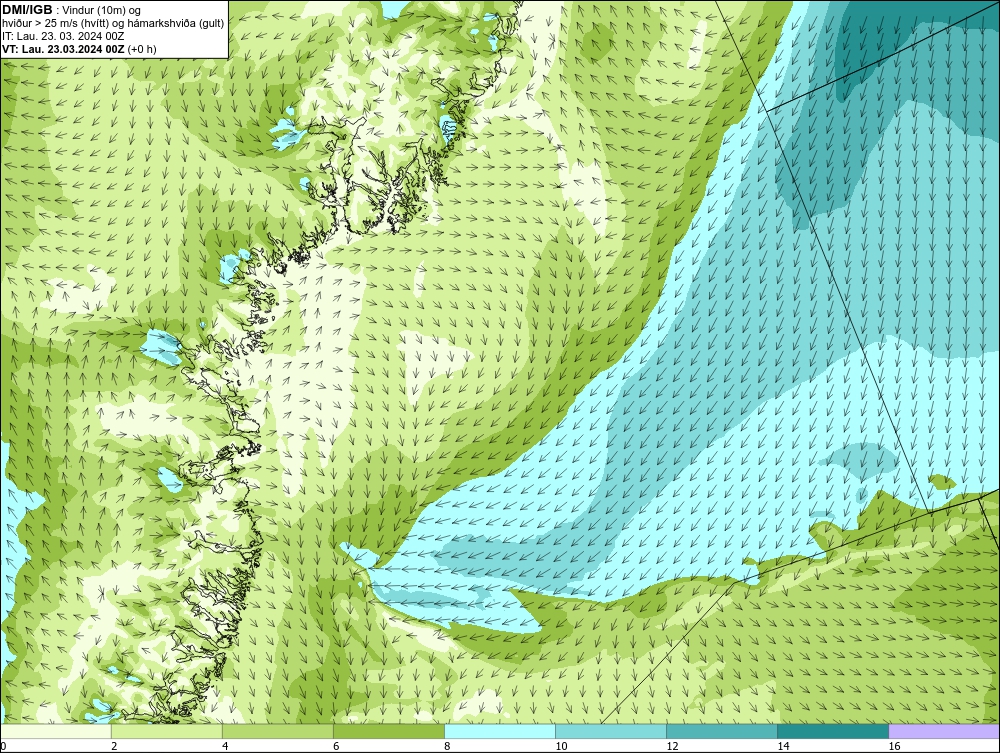Click the 14–16 m/s dark teal swatch

[832, 731]
